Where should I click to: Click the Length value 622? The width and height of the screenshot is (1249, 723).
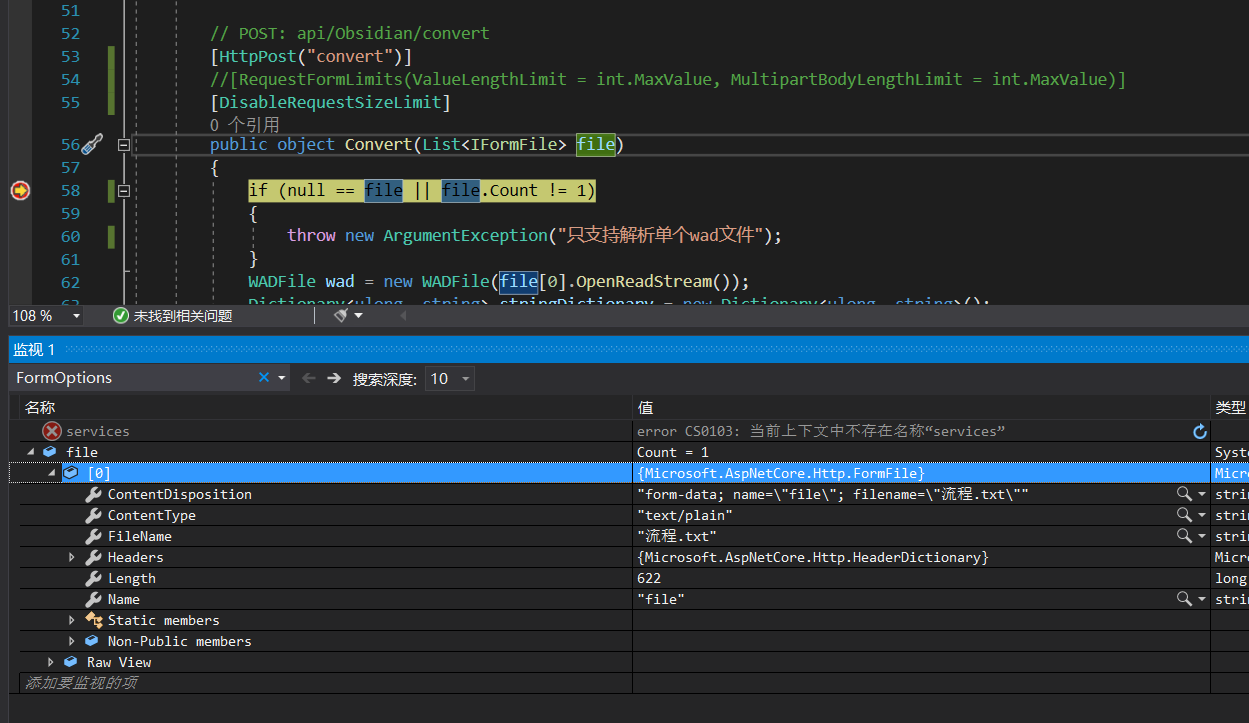point(648,578)
